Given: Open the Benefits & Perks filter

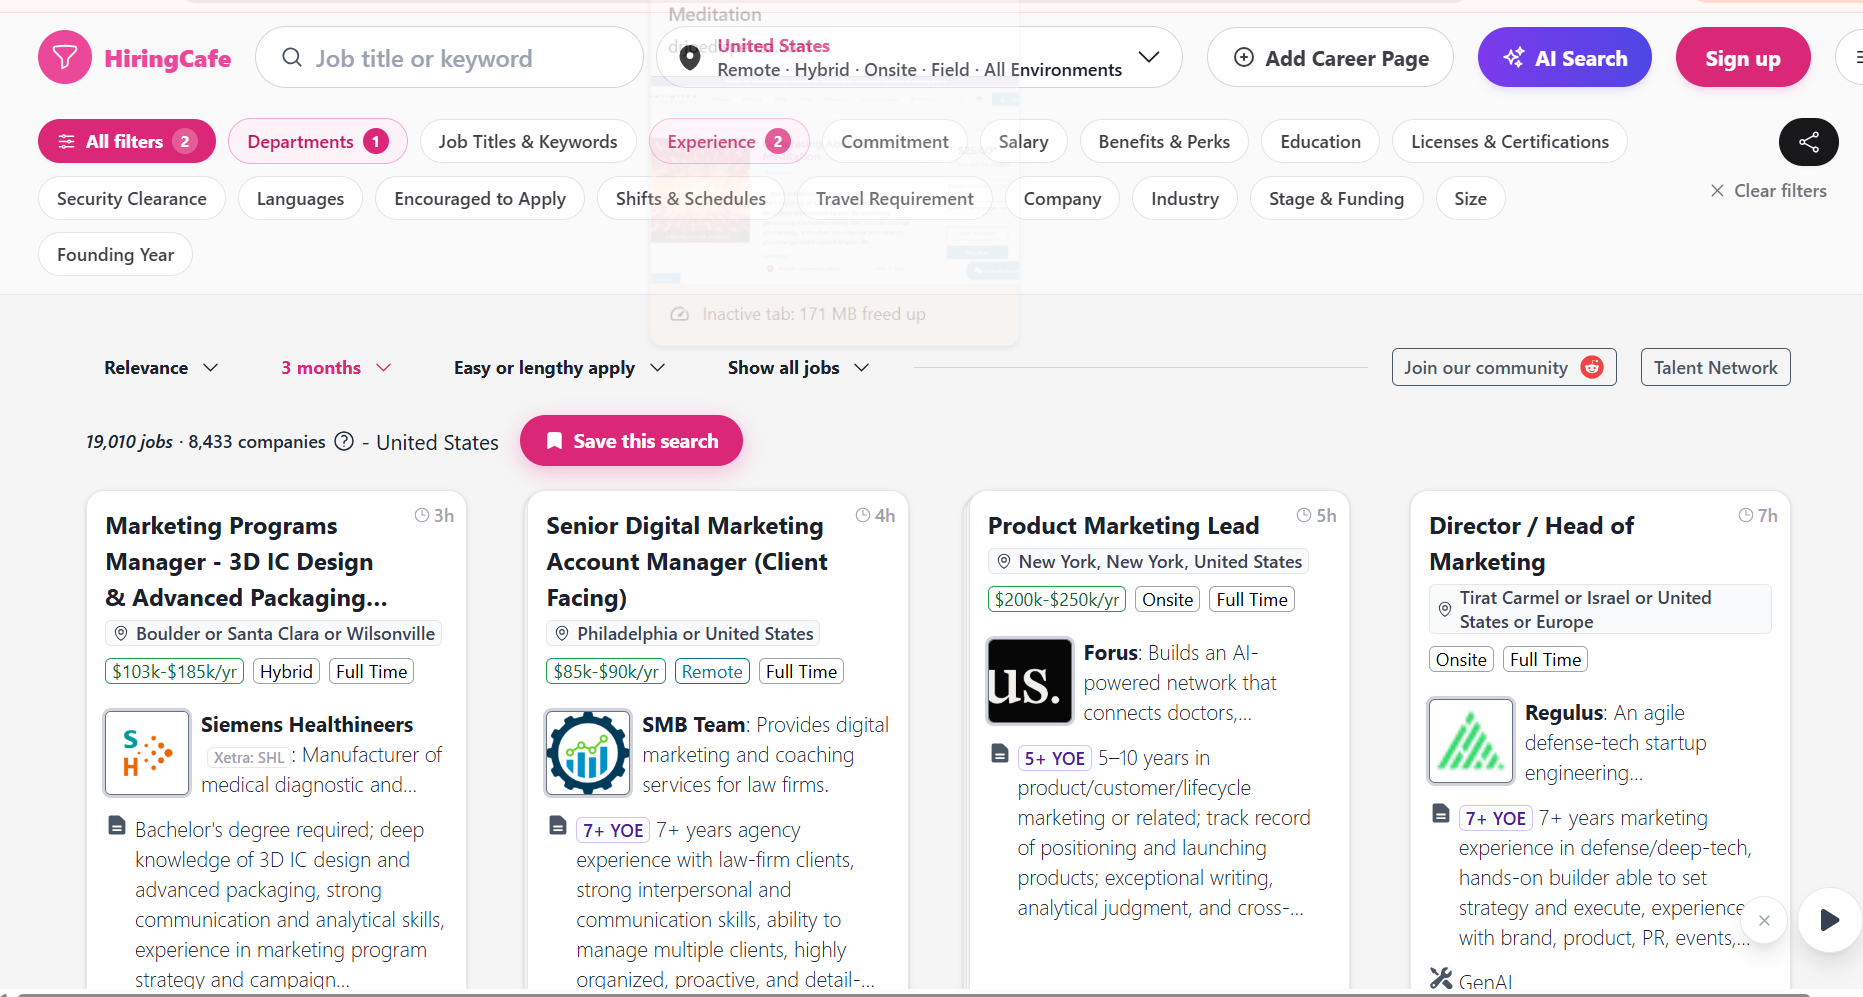Looking at the screenshot, I should click(x=1164, y=142).
